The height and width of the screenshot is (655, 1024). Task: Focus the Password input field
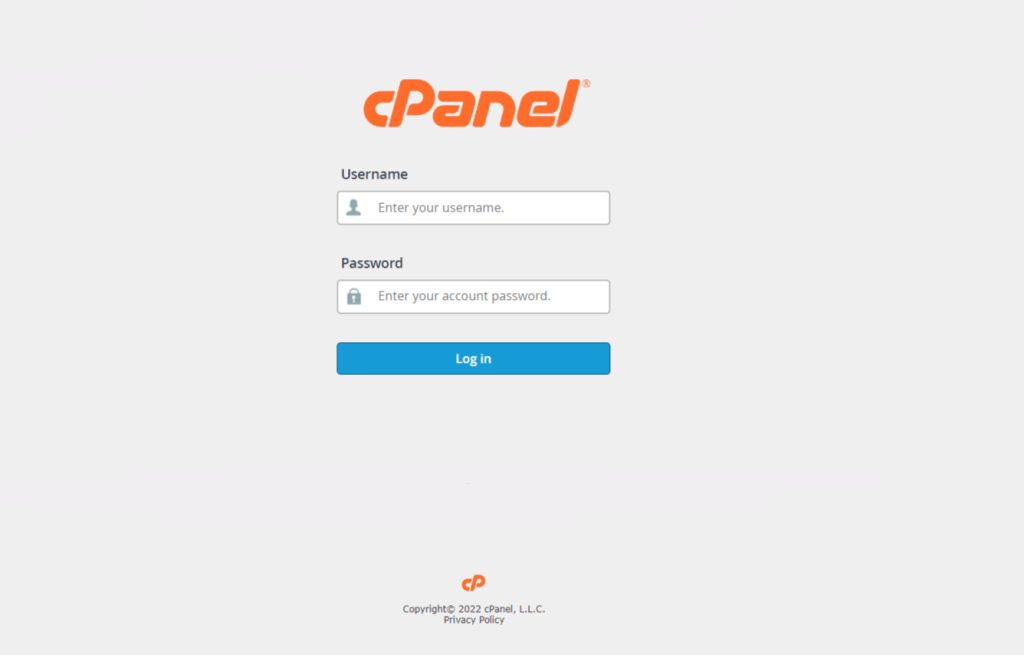473,296
